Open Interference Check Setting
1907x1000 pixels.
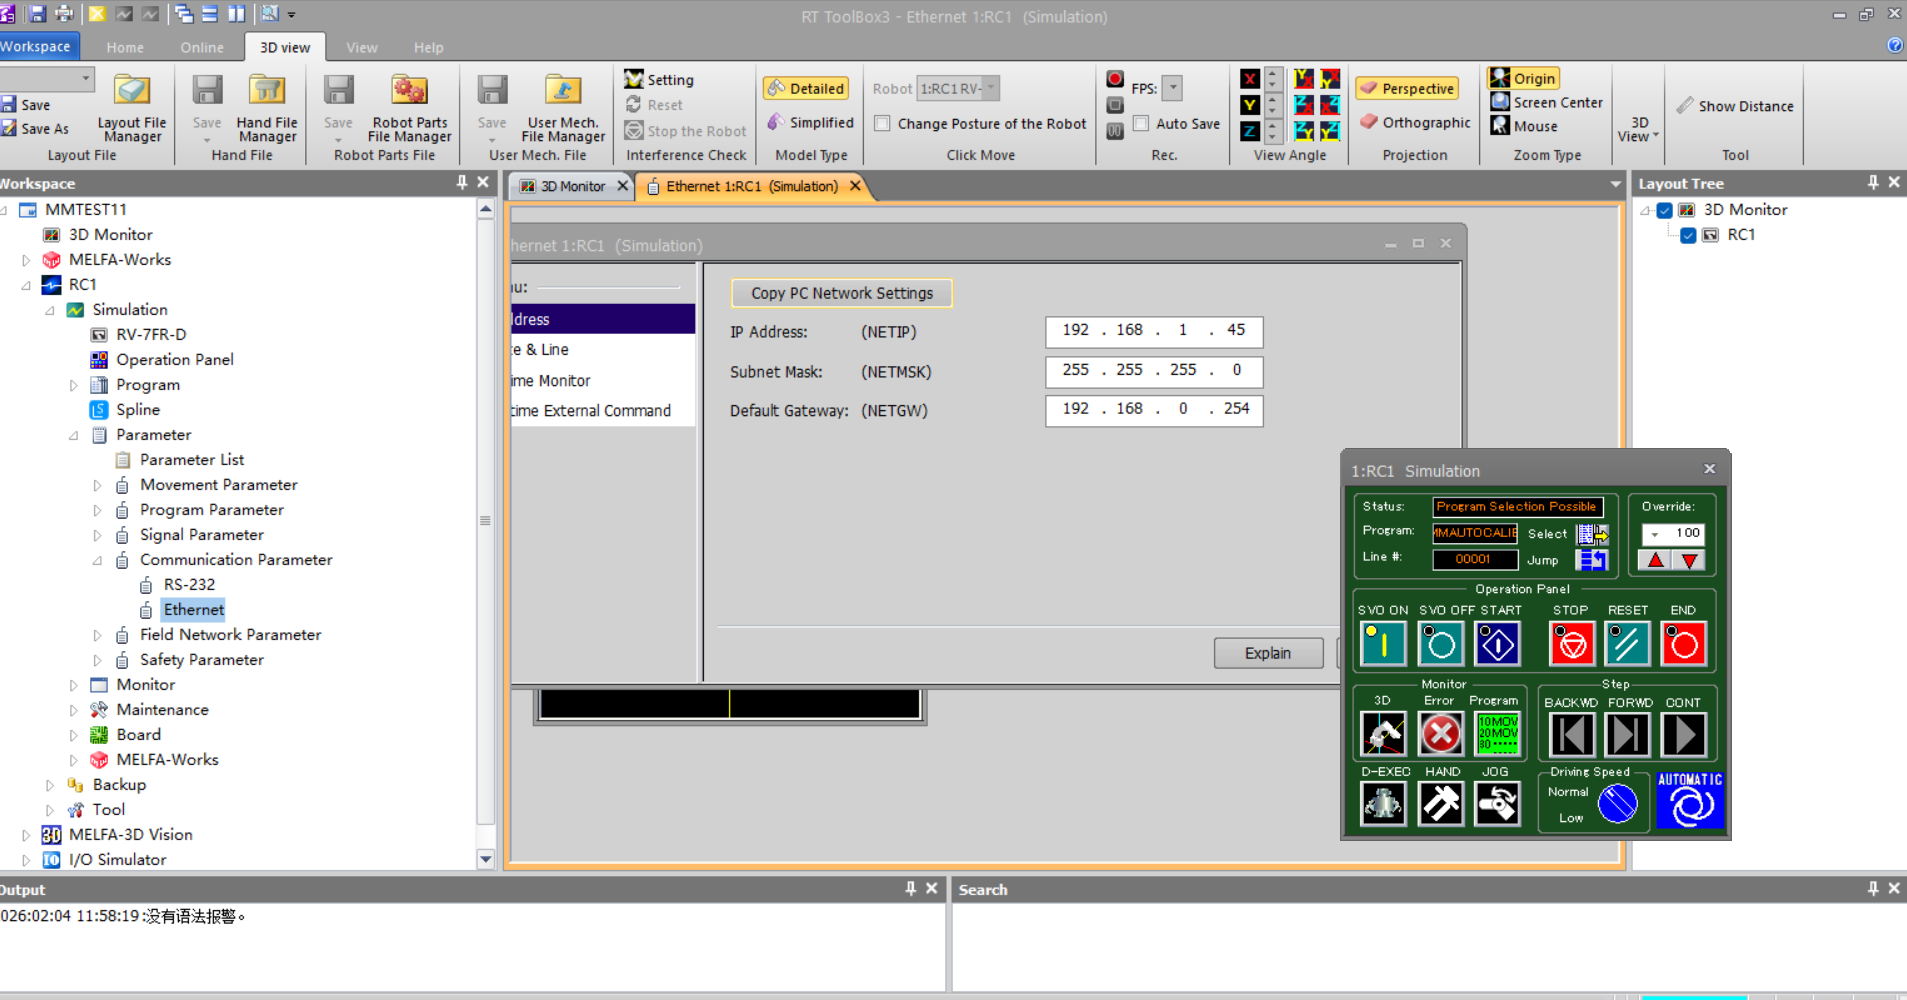(659, 80)
